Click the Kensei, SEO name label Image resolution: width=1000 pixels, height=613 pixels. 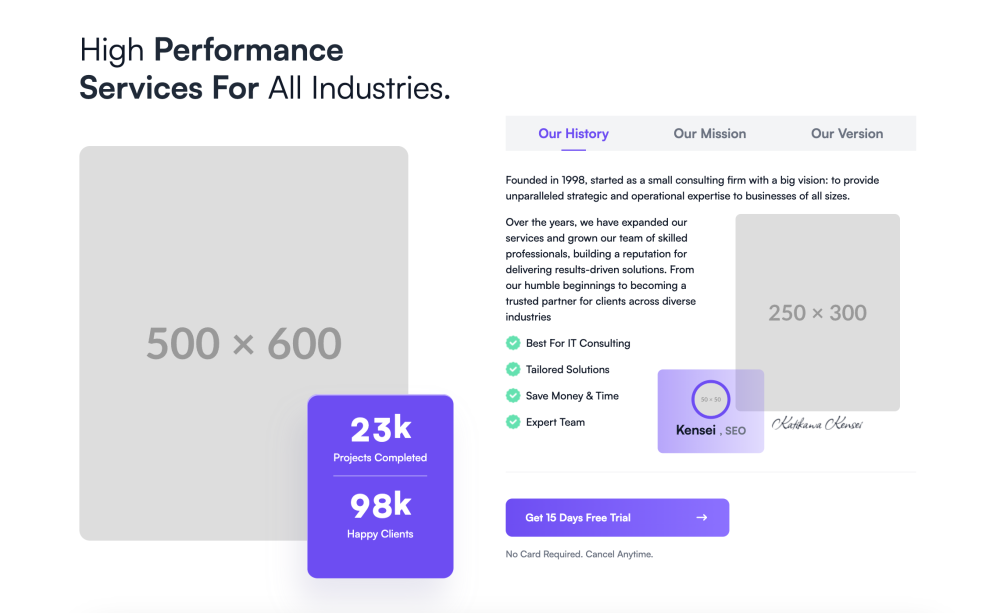coord(710,431)
